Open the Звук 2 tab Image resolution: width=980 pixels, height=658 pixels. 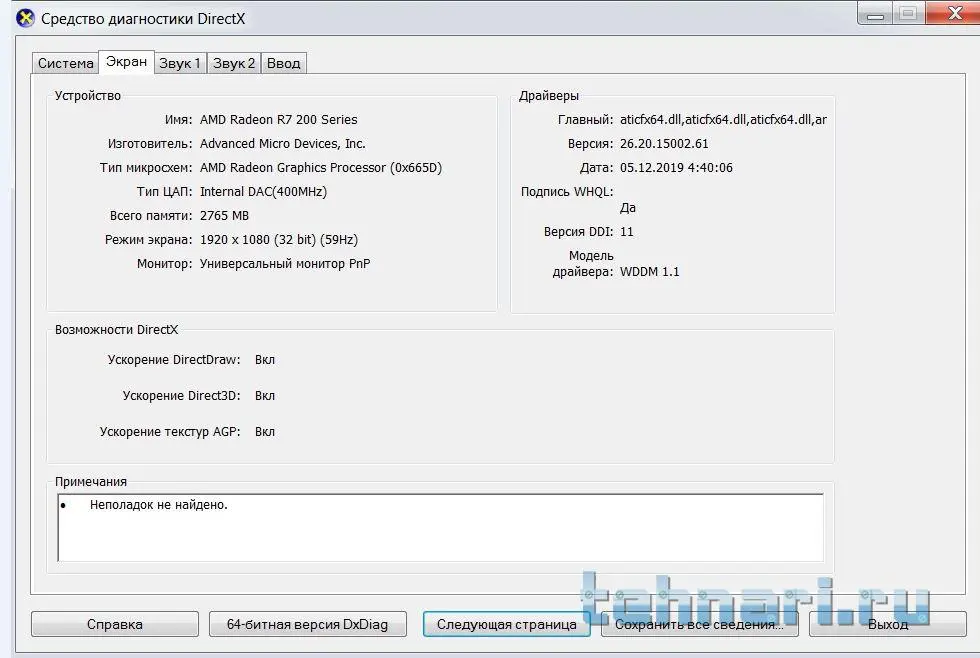coord(234,63)
